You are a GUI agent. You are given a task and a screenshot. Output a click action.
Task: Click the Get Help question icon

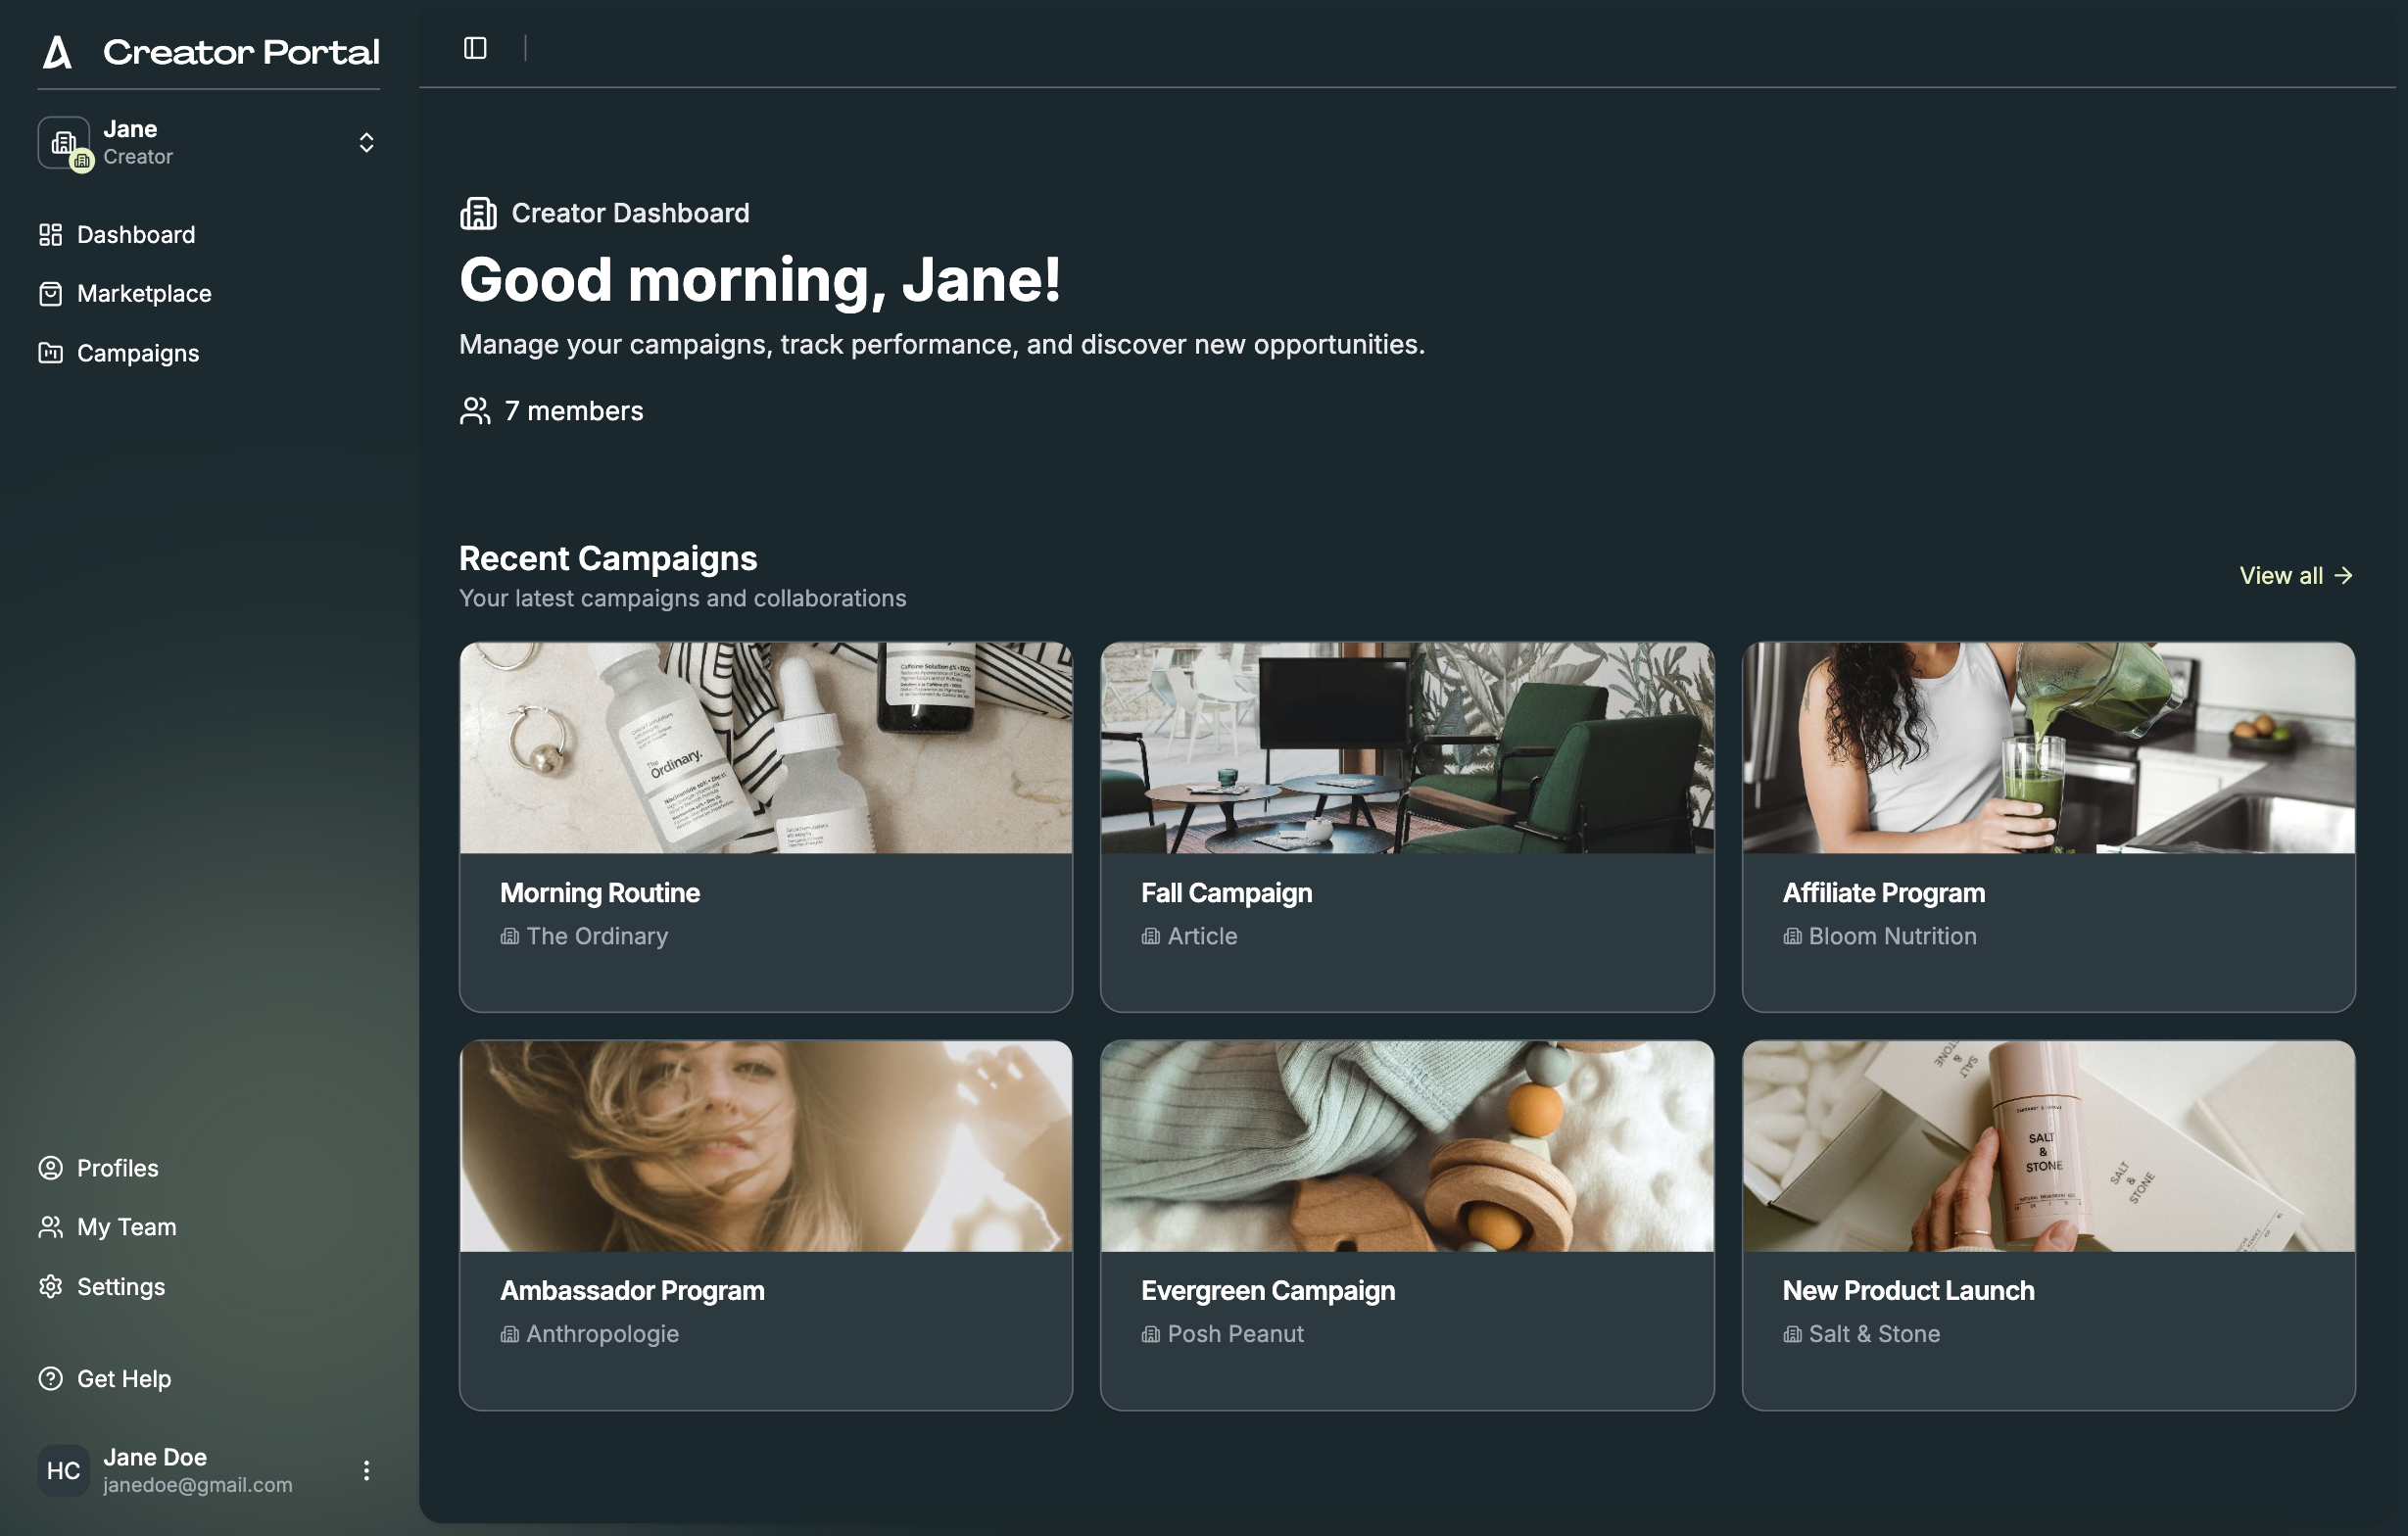(50, 1379)
